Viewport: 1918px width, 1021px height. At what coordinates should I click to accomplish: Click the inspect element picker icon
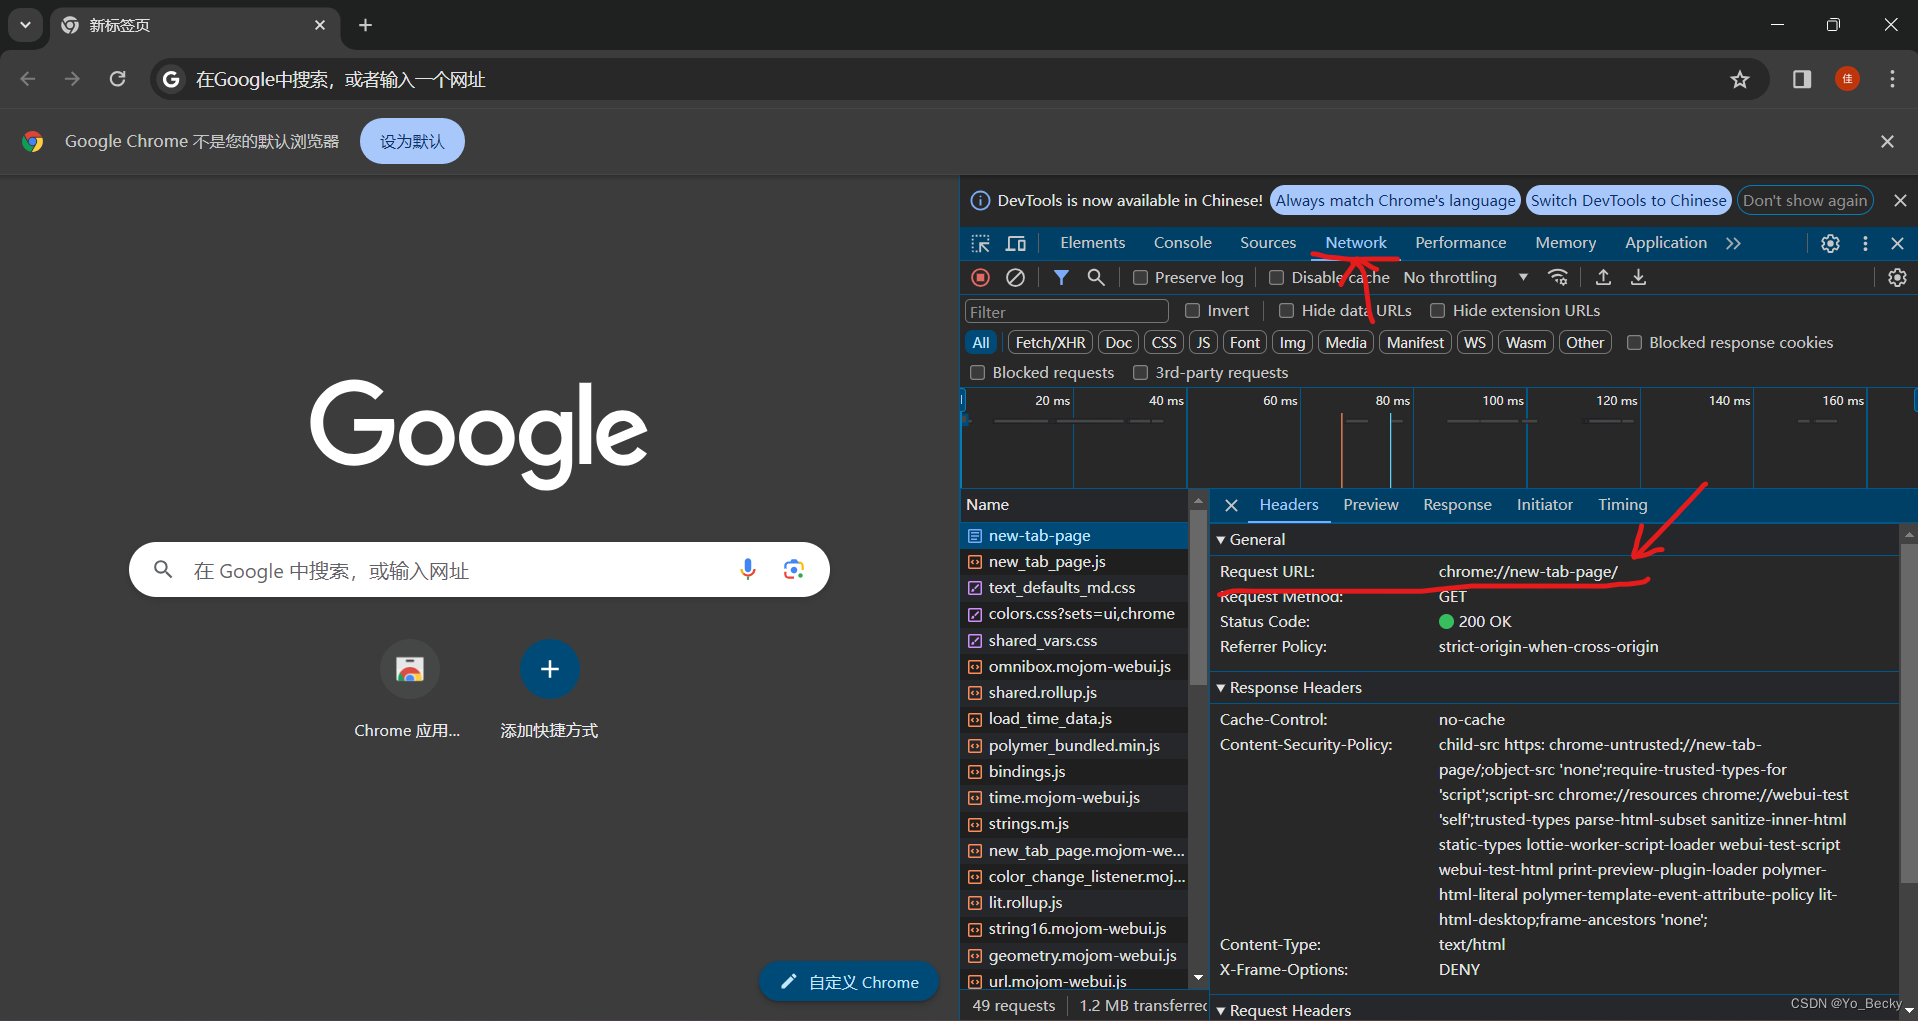(x=980, y=243)
